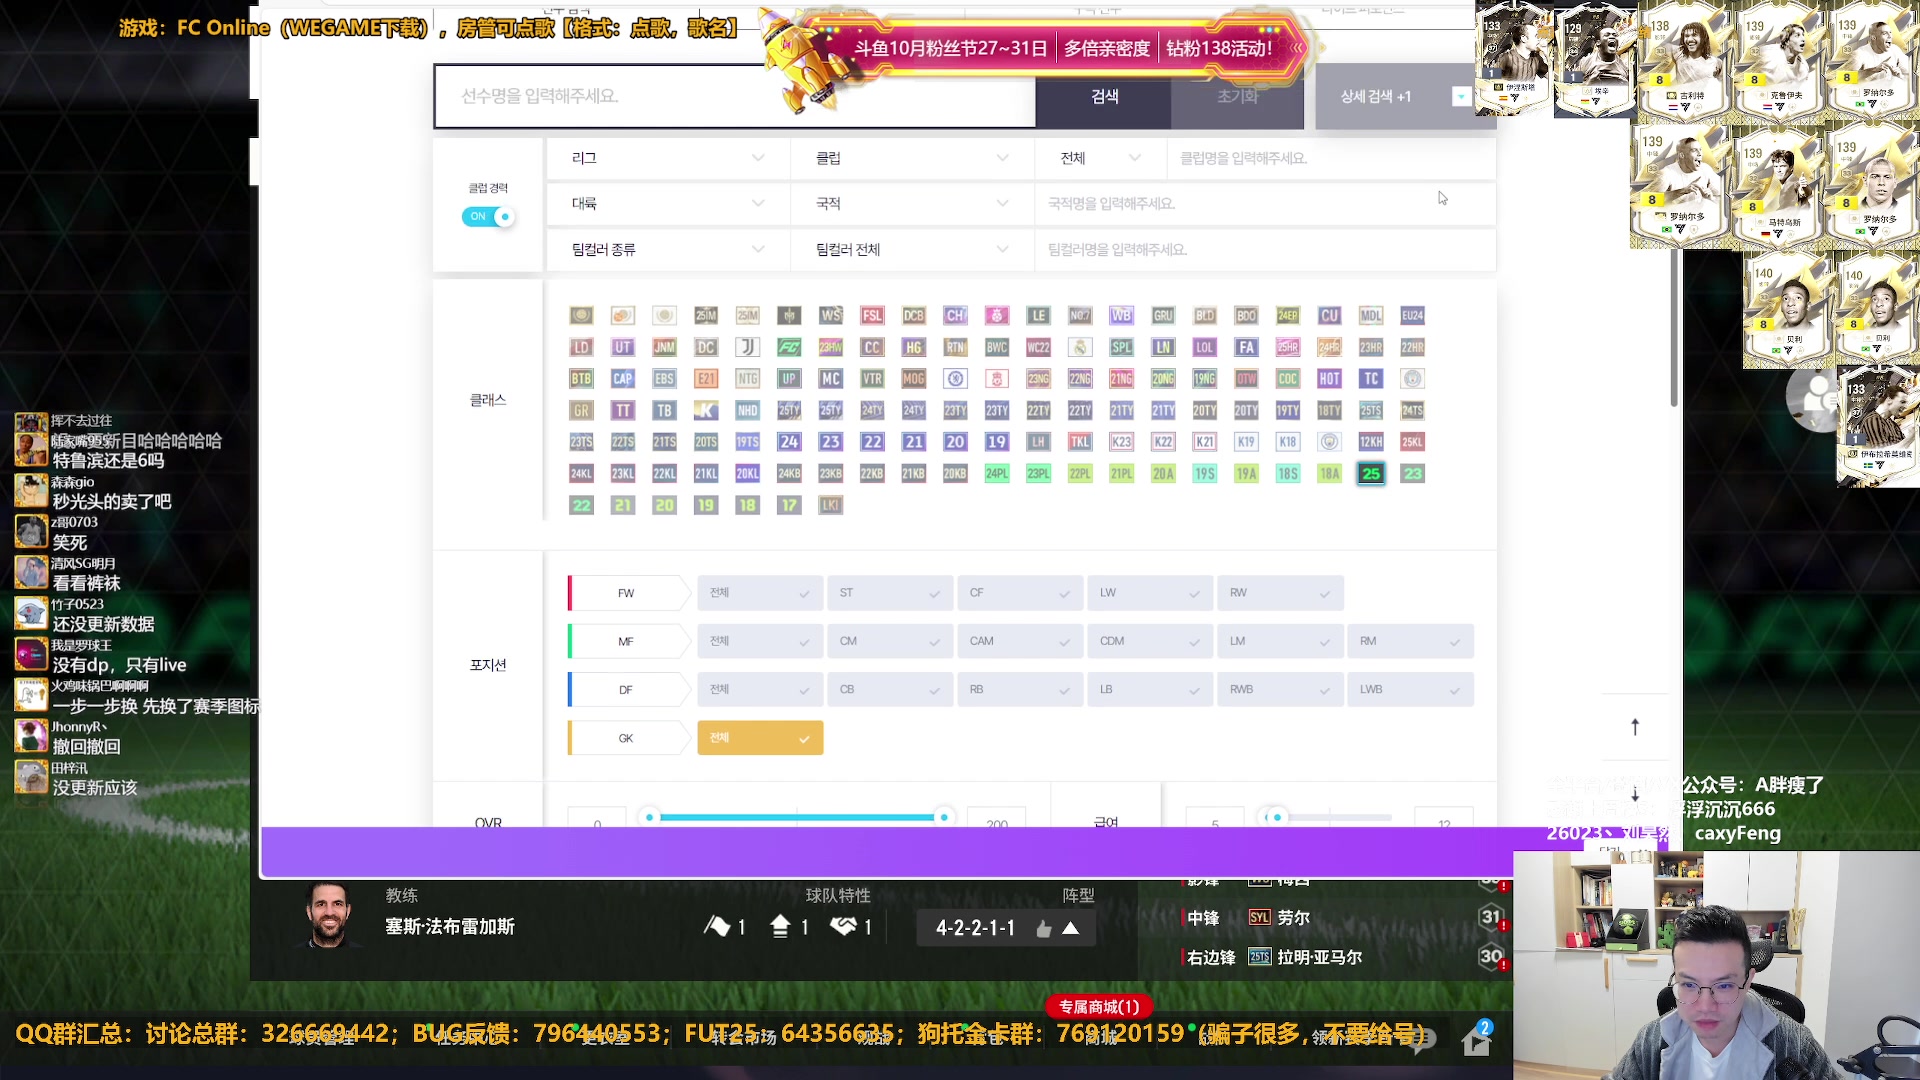Open the 국적 nationality dropdown
Screen dimensions: 1920x1080
[911, 203]
